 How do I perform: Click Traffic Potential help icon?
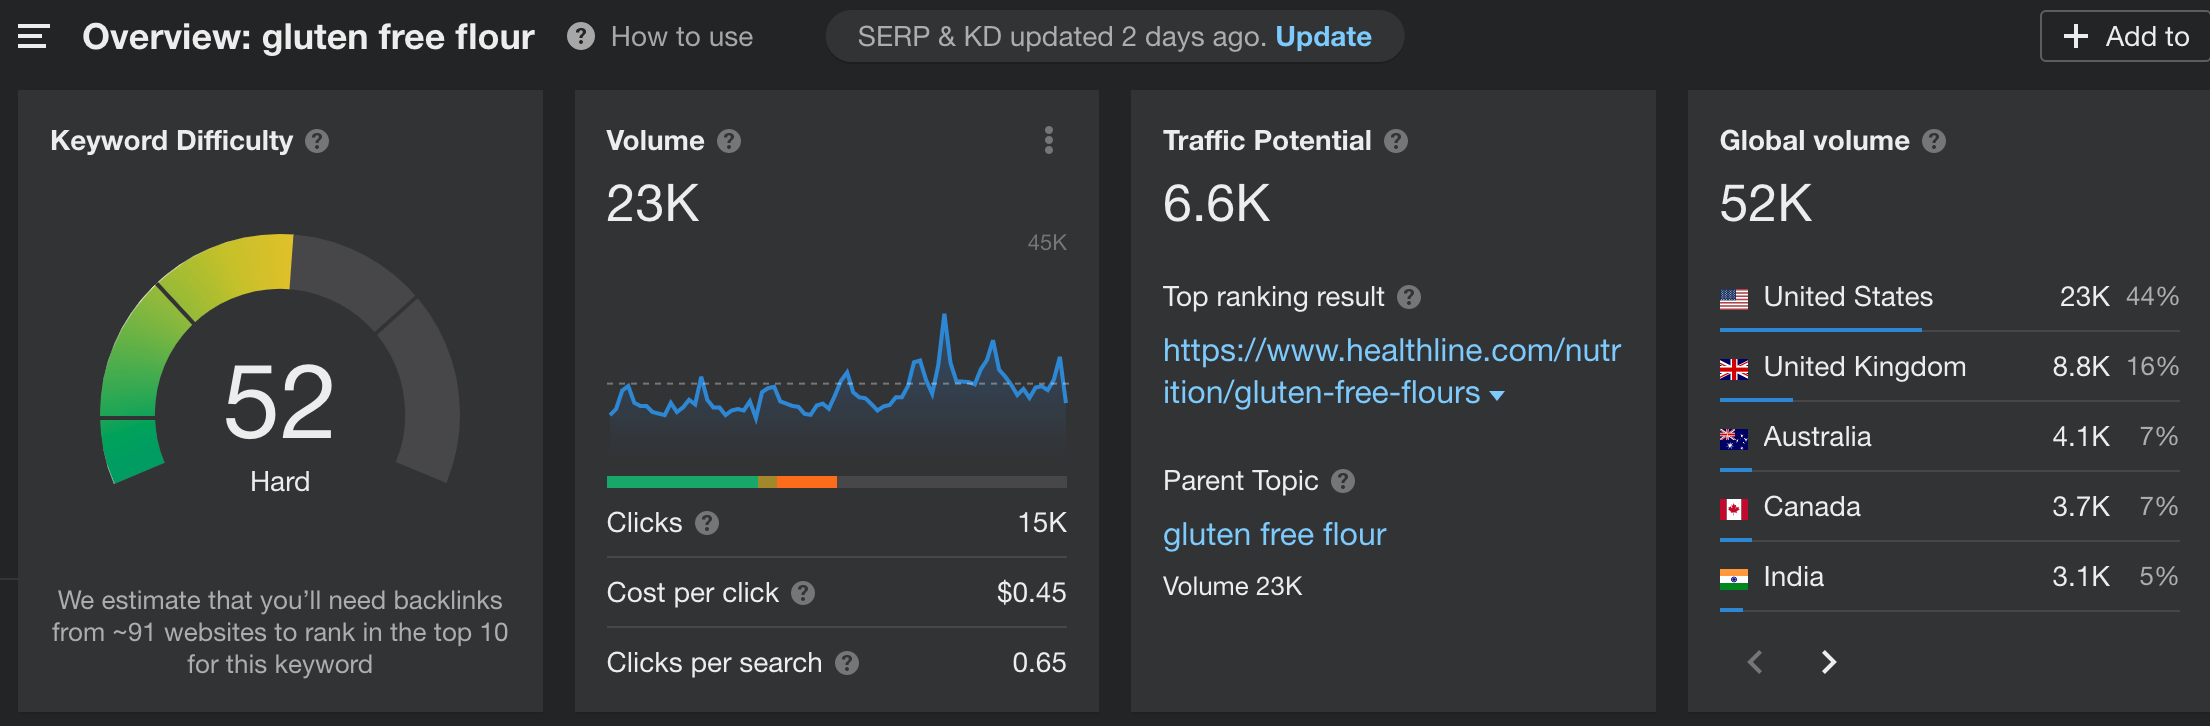click(1396, 141)
